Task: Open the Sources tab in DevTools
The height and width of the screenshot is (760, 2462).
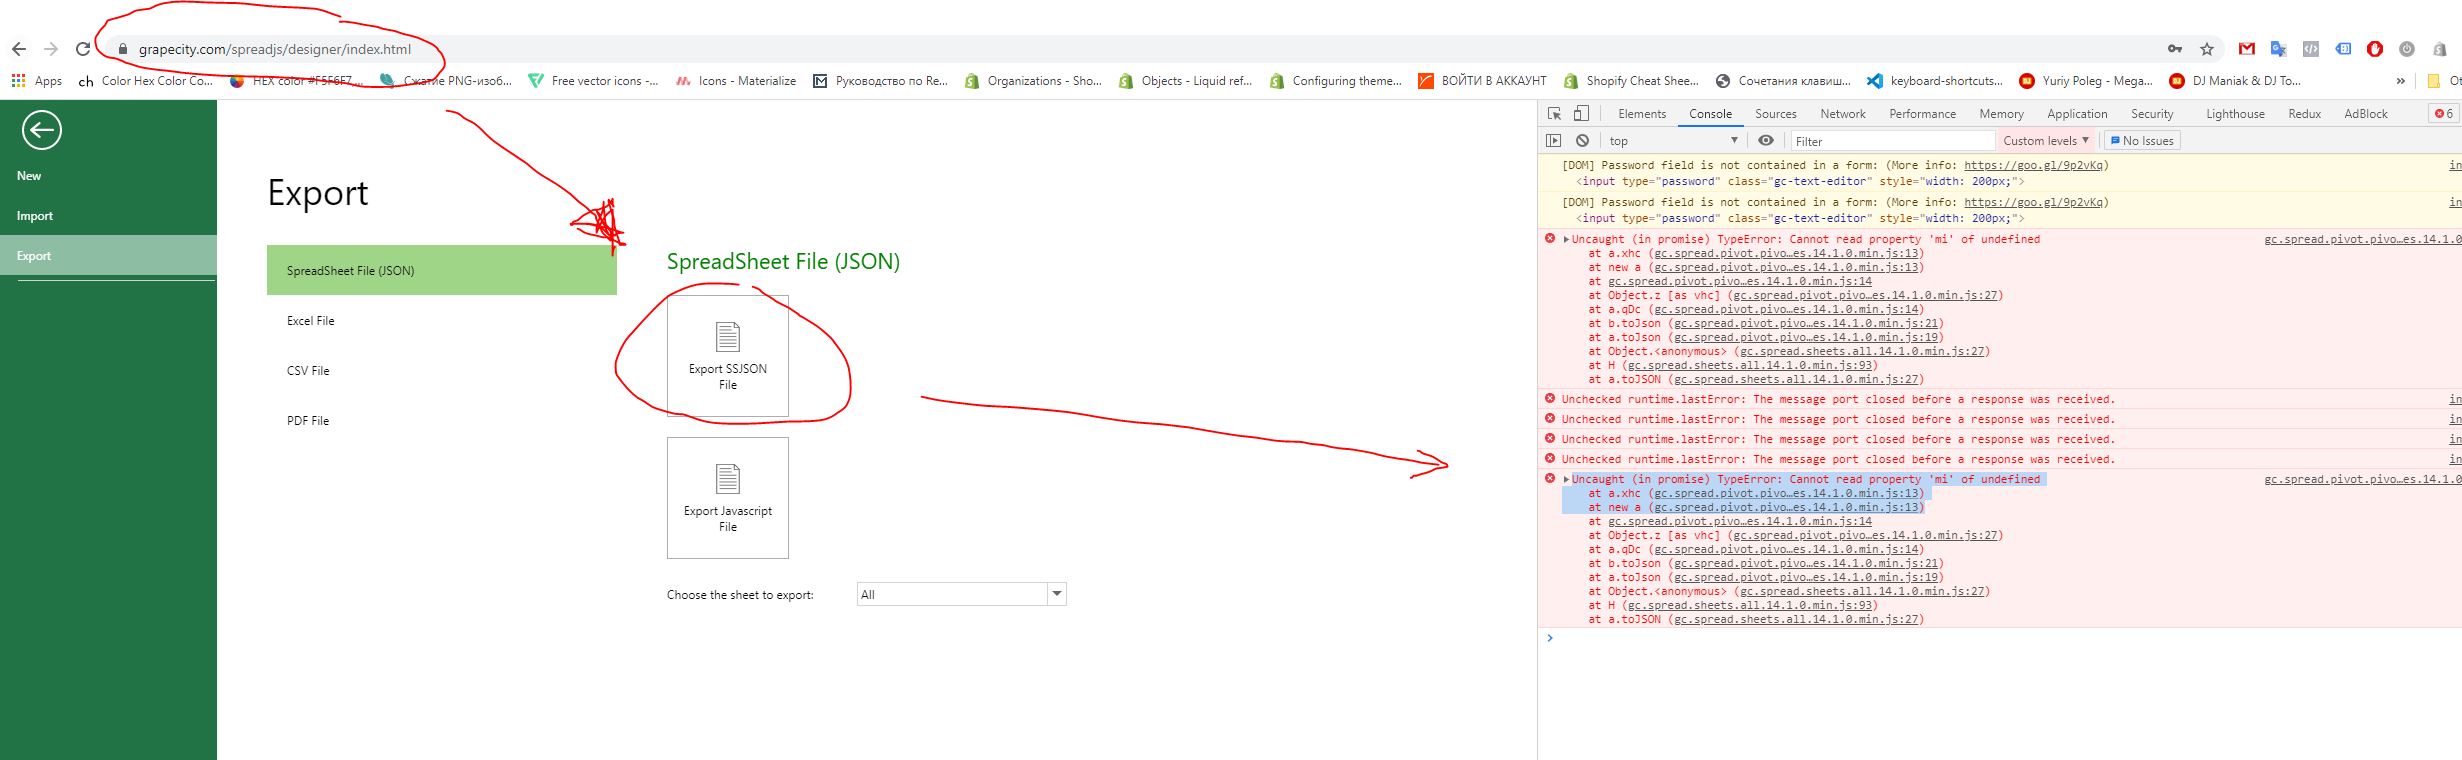Action: tap(1775, 114)
